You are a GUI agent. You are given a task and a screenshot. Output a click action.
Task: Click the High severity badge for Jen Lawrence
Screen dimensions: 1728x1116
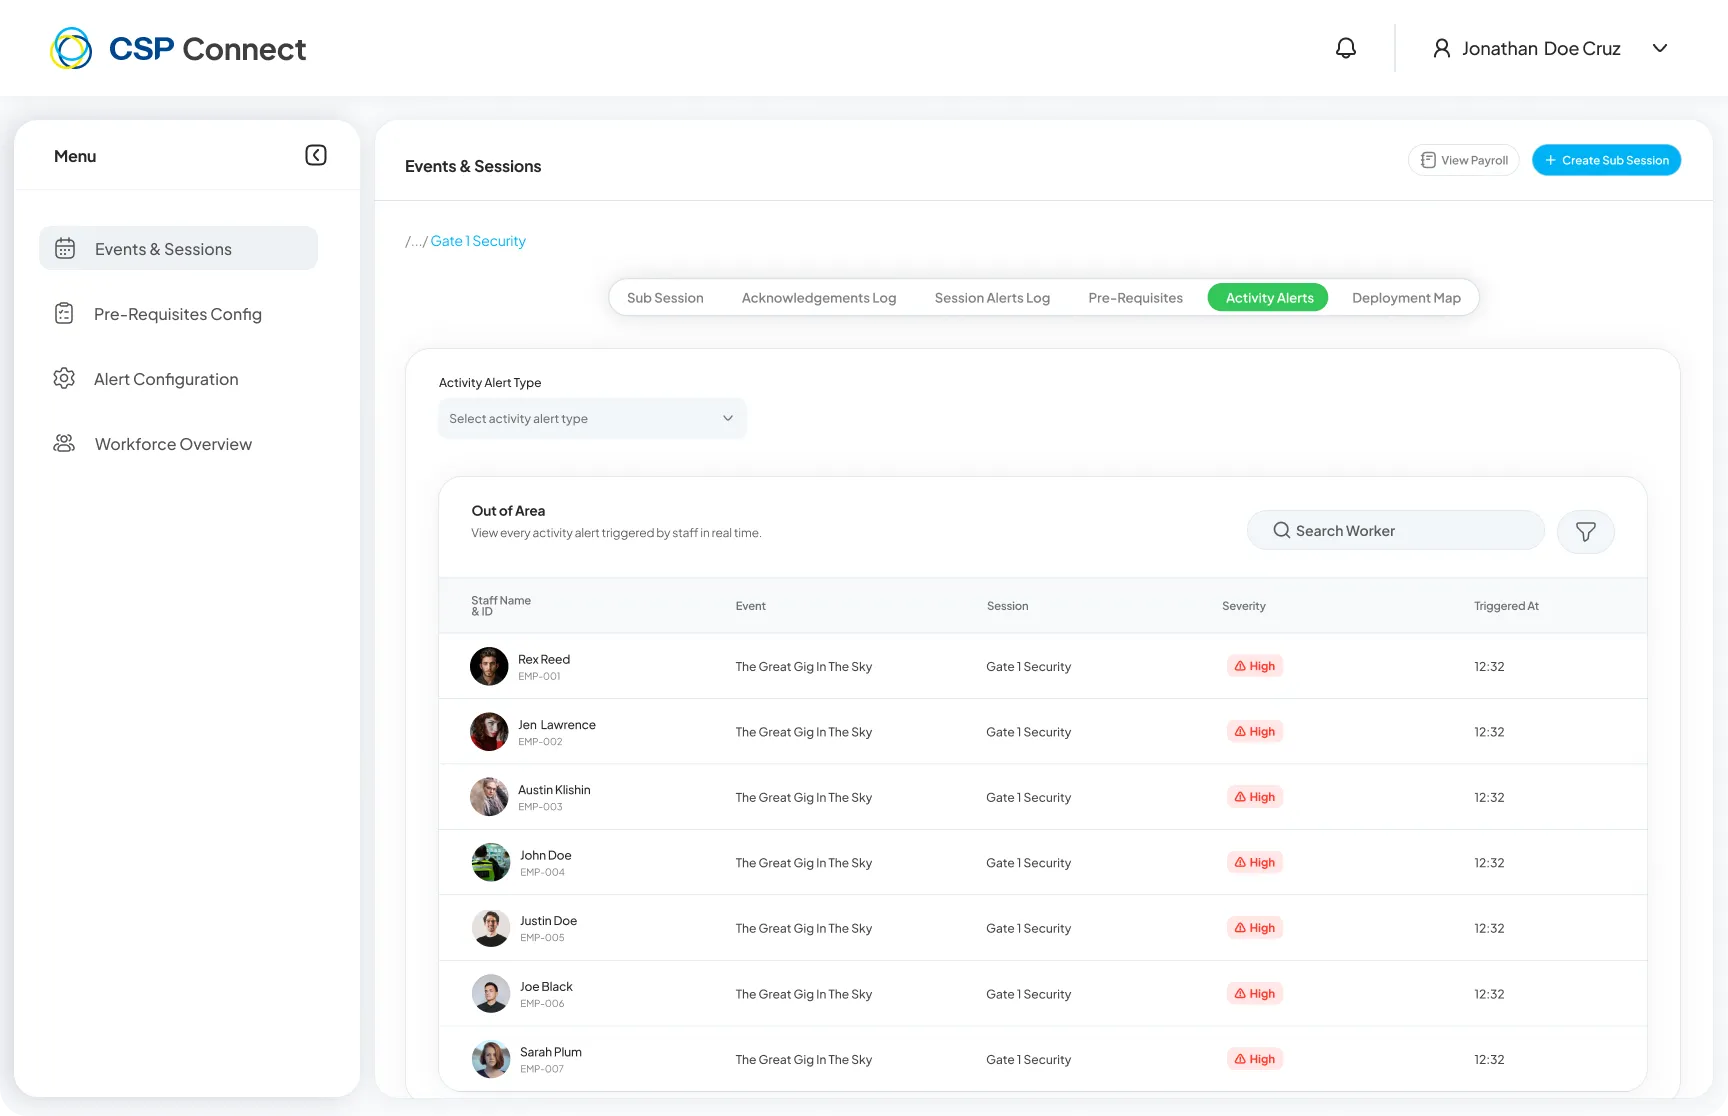coord(1255,731)
